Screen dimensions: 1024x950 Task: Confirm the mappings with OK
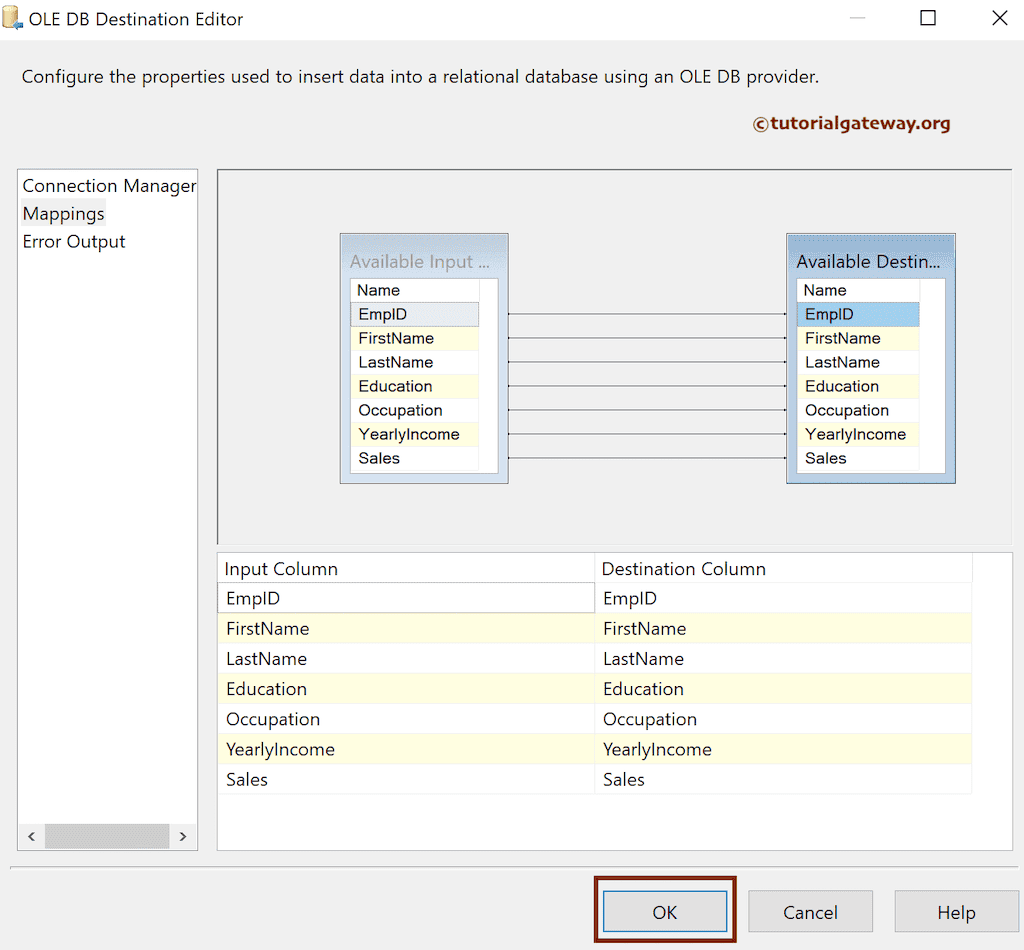(664, 911)
